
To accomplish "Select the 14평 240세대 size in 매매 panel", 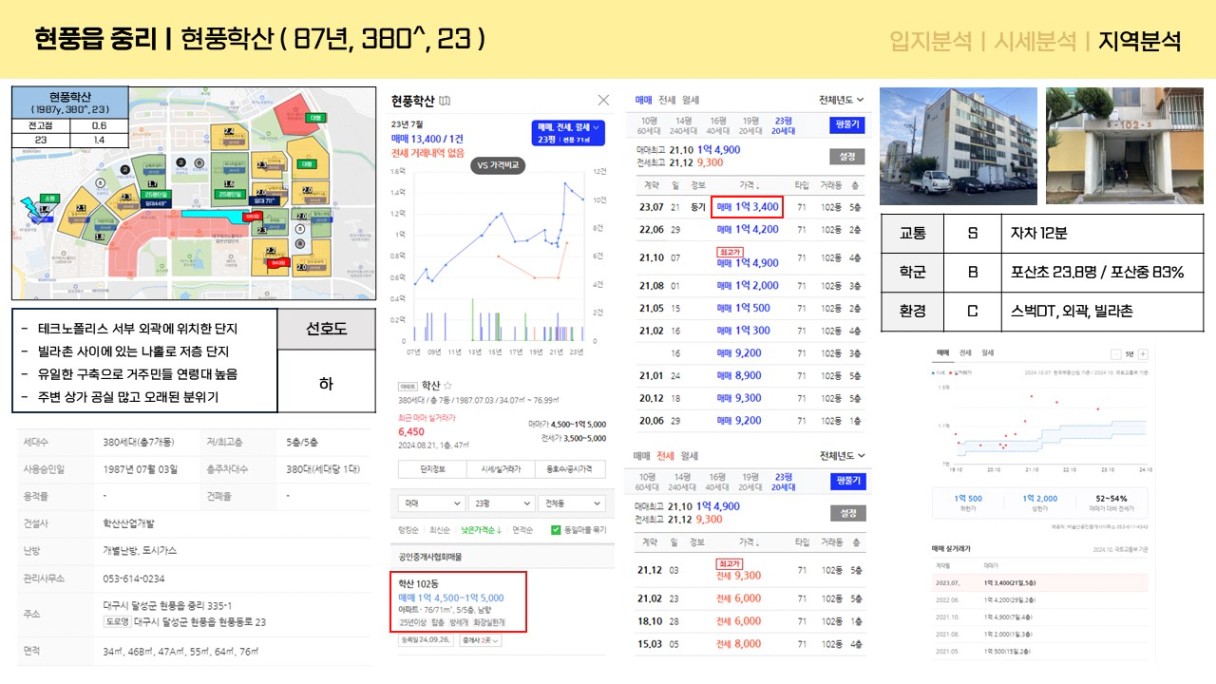I will (x=683, y=125).
